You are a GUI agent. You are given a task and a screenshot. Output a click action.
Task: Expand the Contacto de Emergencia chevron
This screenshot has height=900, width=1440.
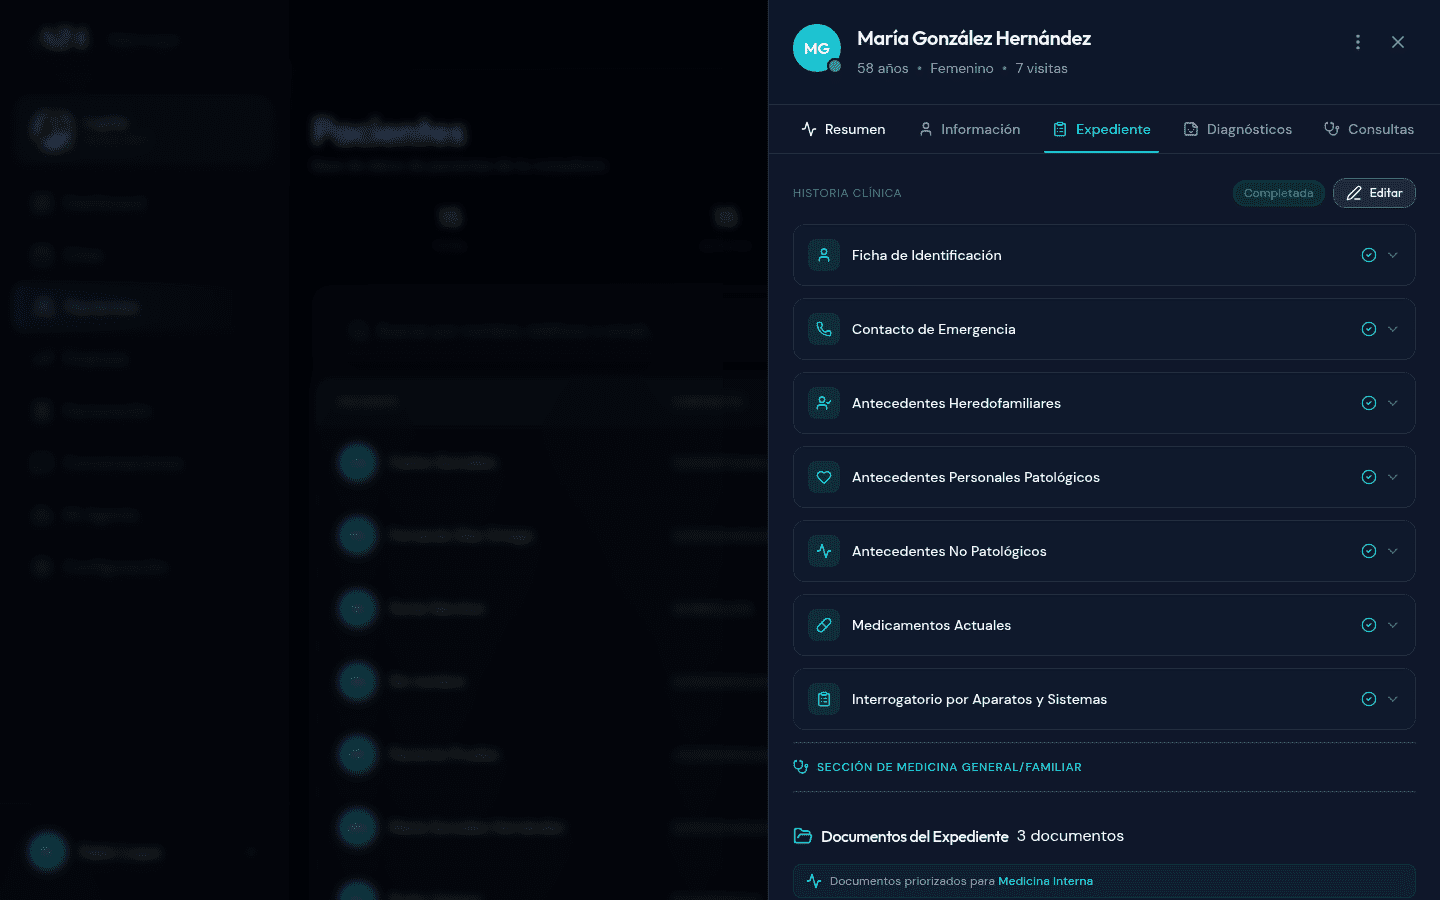coord(1393,329)
